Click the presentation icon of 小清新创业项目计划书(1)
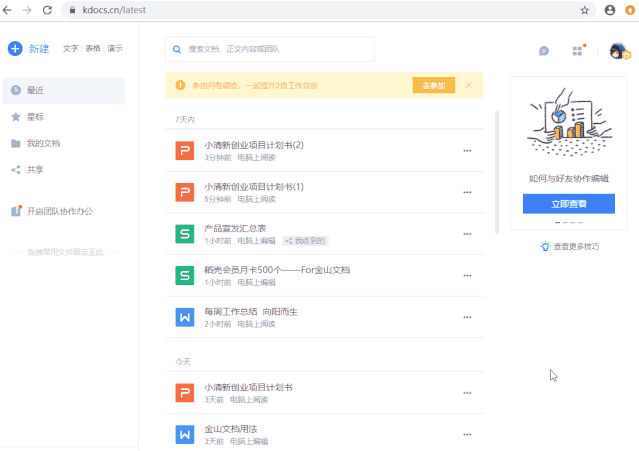639x451 pixels. point(185,192)
